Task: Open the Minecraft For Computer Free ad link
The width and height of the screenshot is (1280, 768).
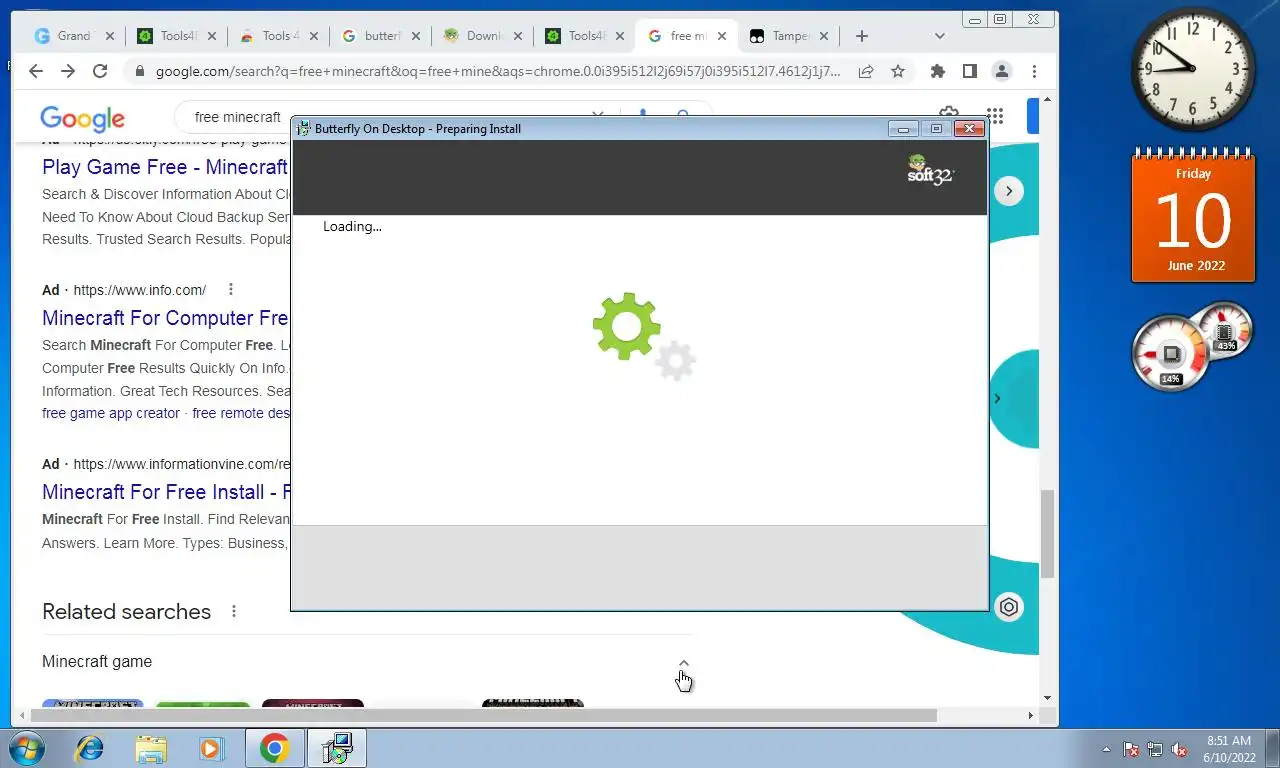Action: click(165, 318)
